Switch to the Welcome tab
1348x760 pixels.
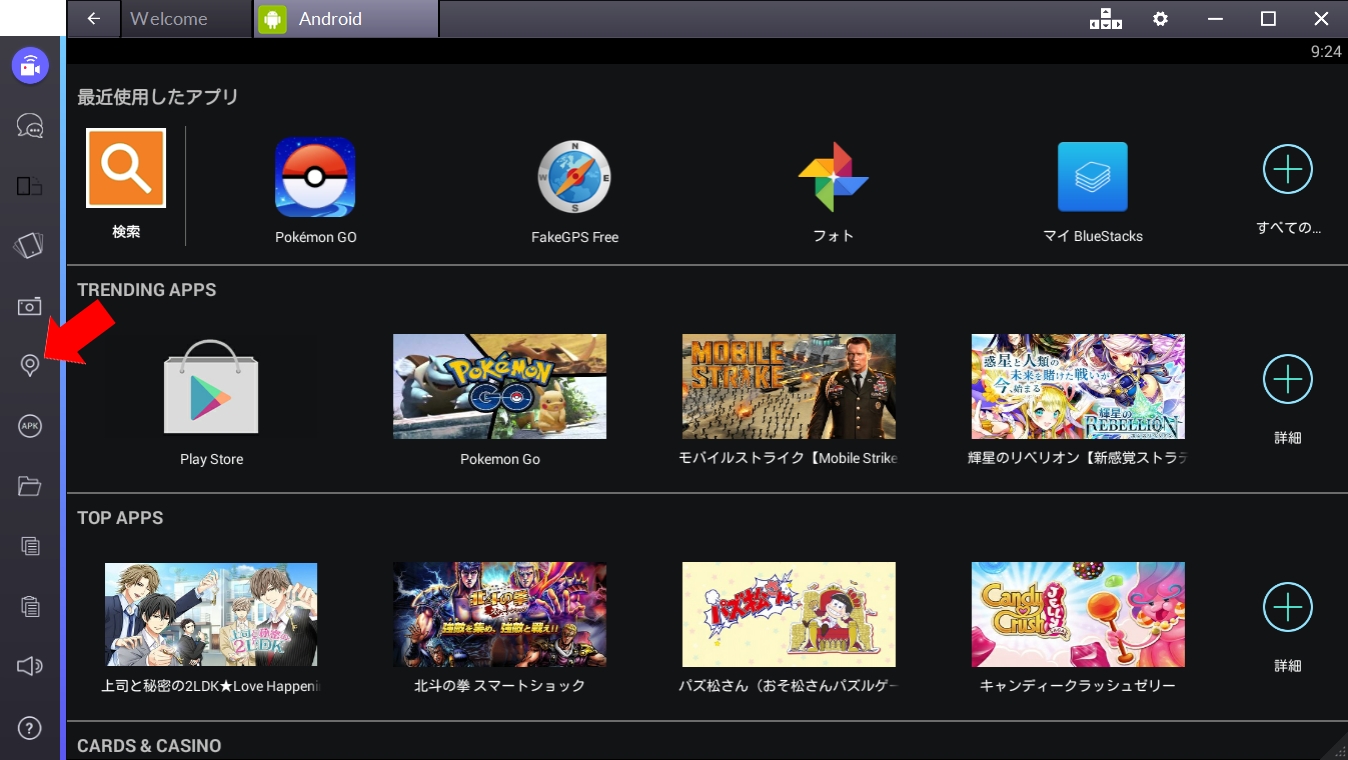(x=187, y=19)
